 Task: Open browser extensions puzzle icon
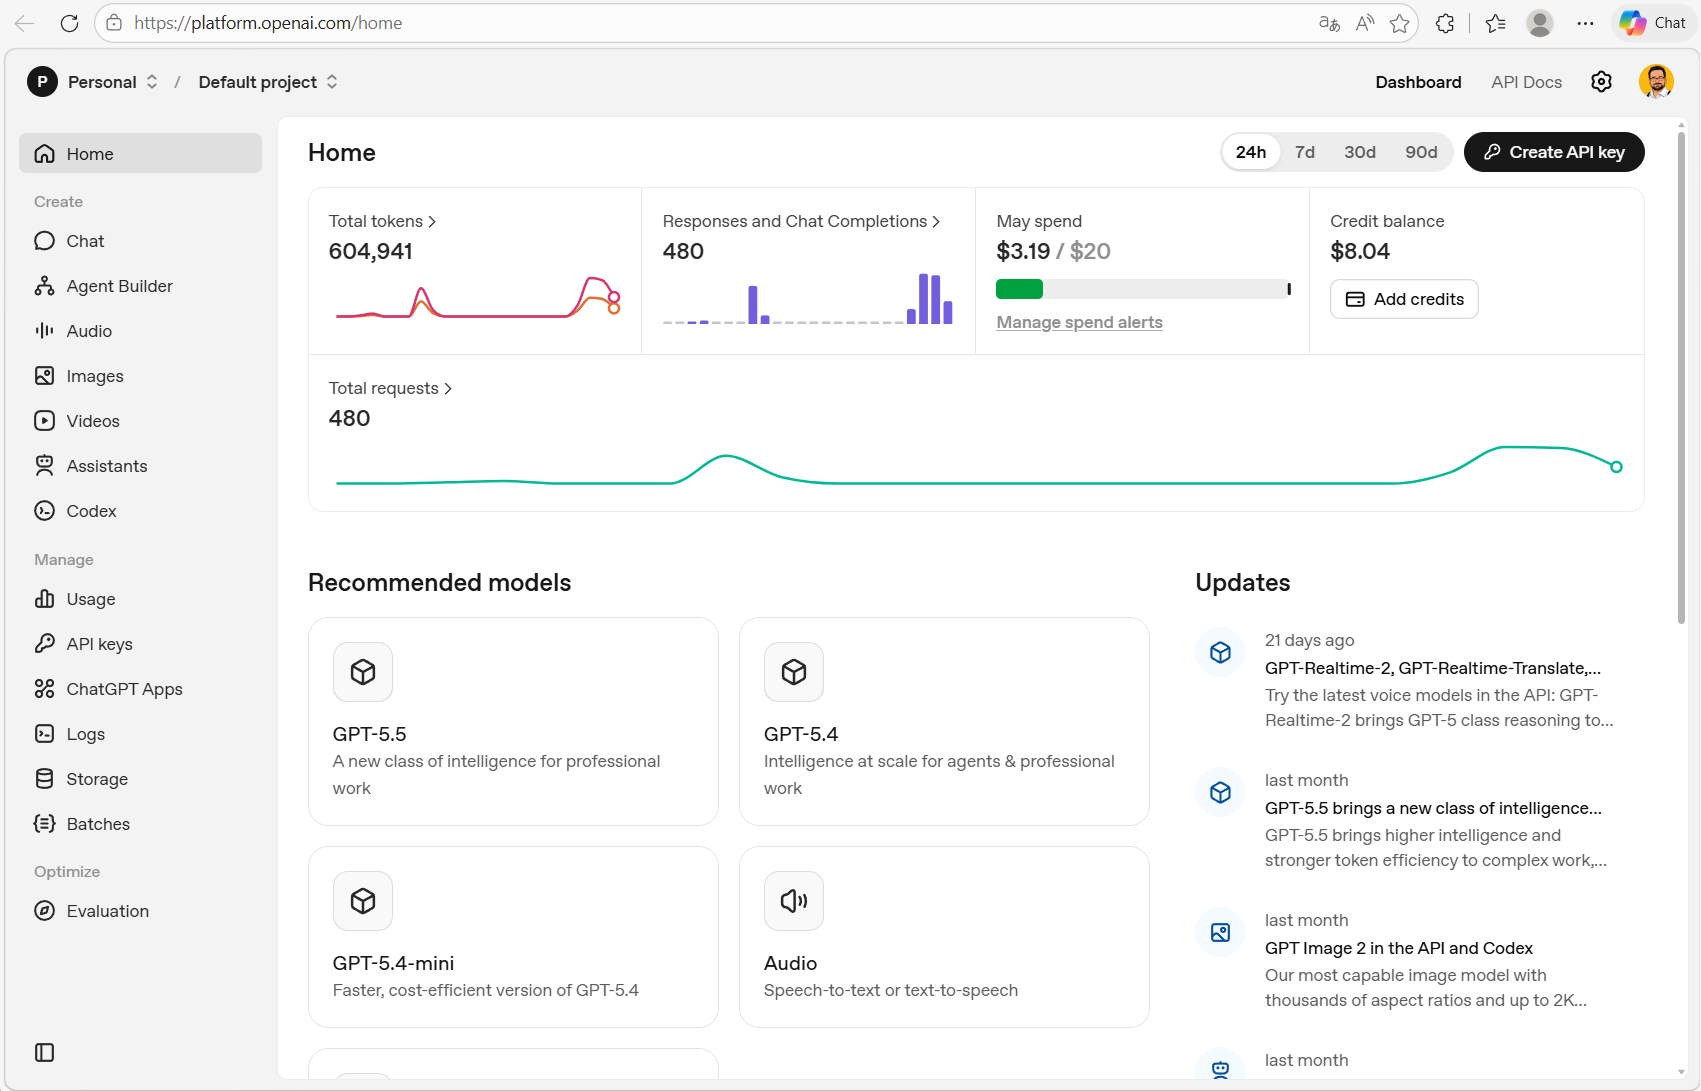1445,23
